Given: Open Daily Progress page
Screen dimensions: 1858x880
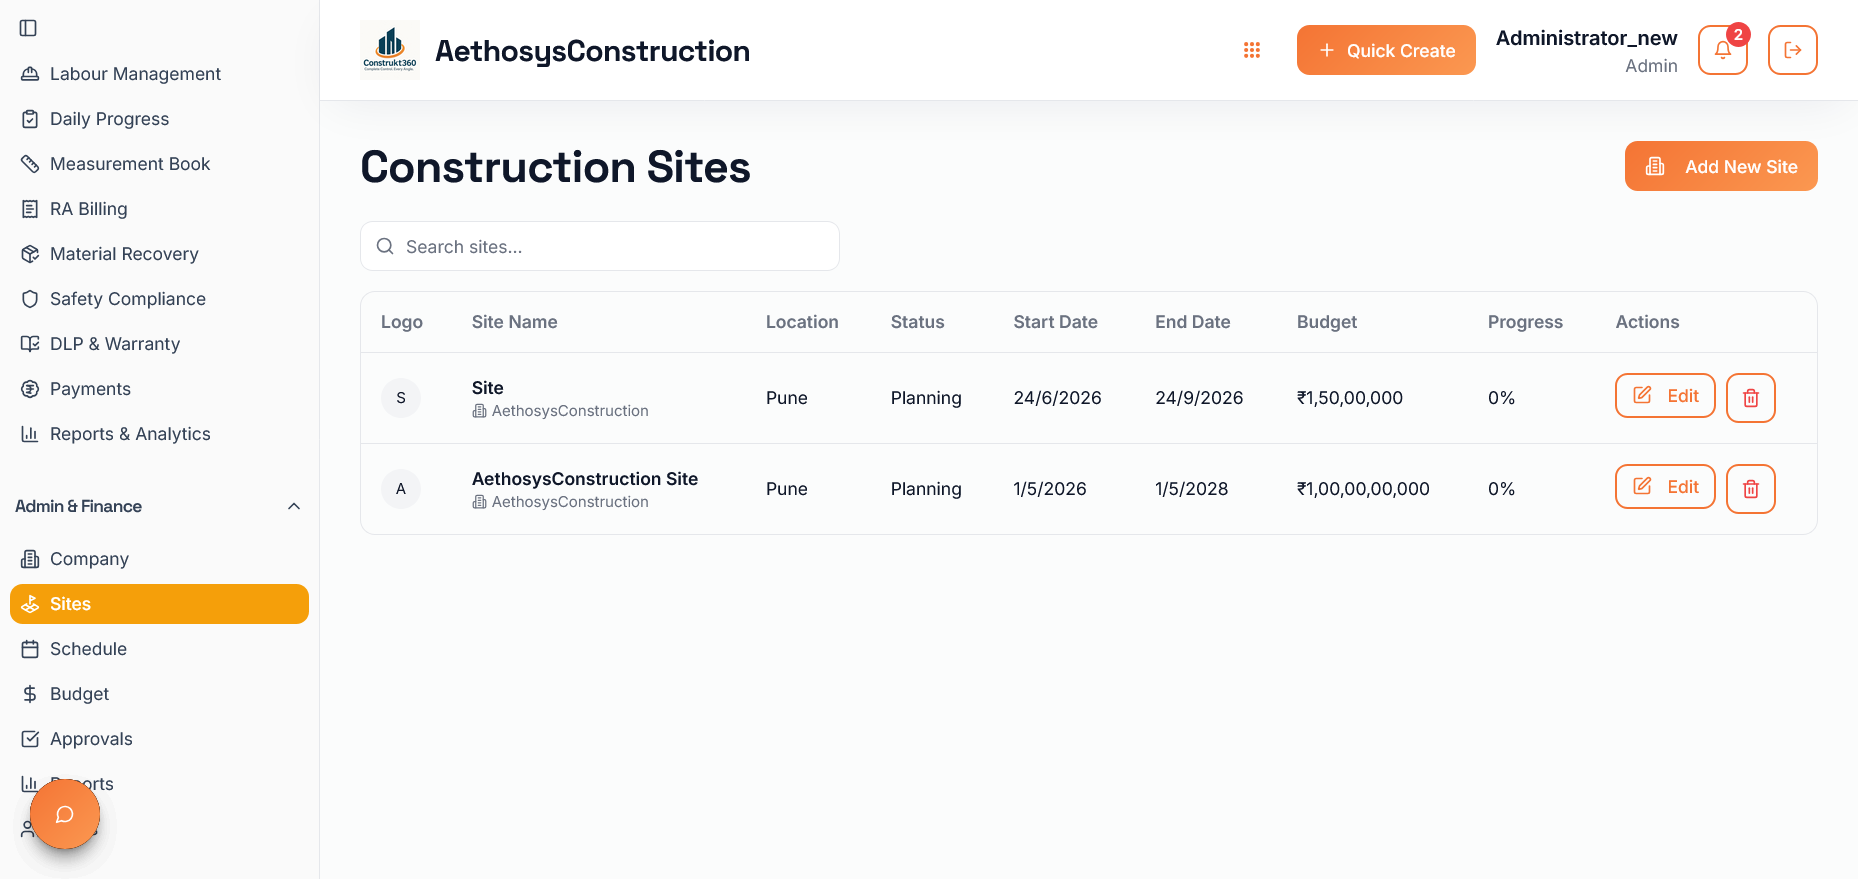Looking at the screenshot, I should pos(159,119).
